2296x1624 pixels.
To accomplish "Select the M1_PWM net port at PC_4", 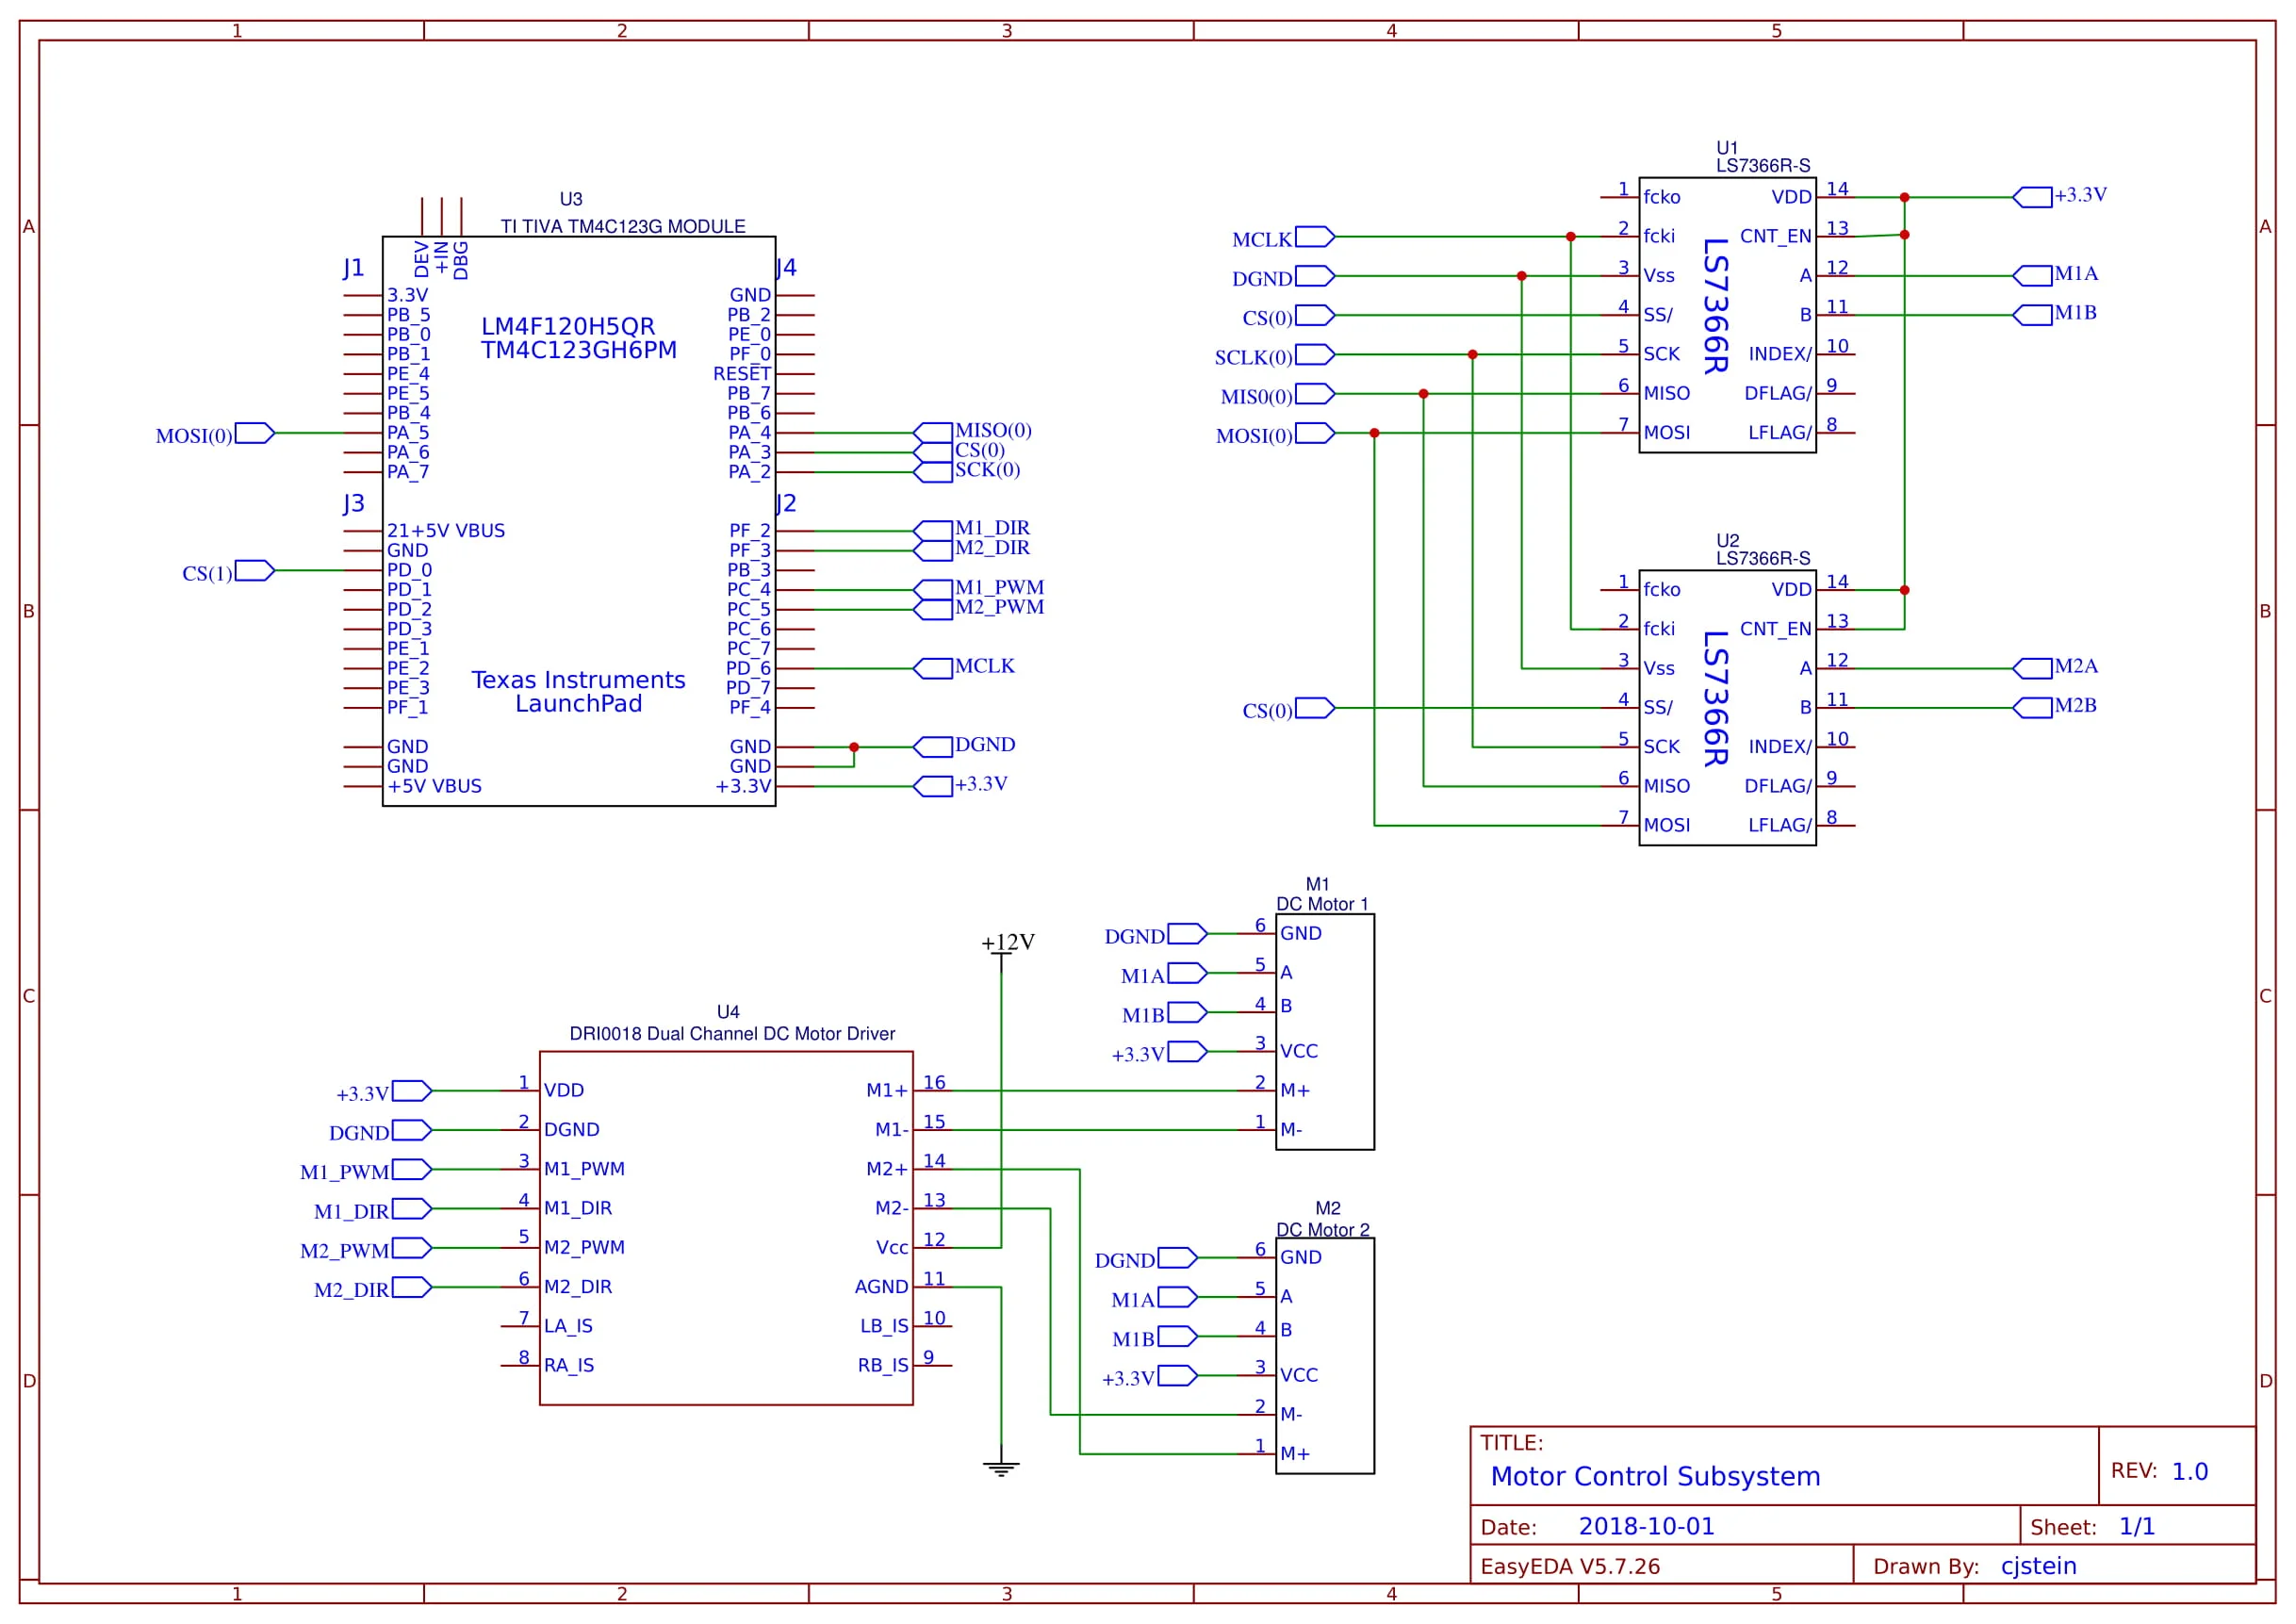I will (x=979, y=588).
